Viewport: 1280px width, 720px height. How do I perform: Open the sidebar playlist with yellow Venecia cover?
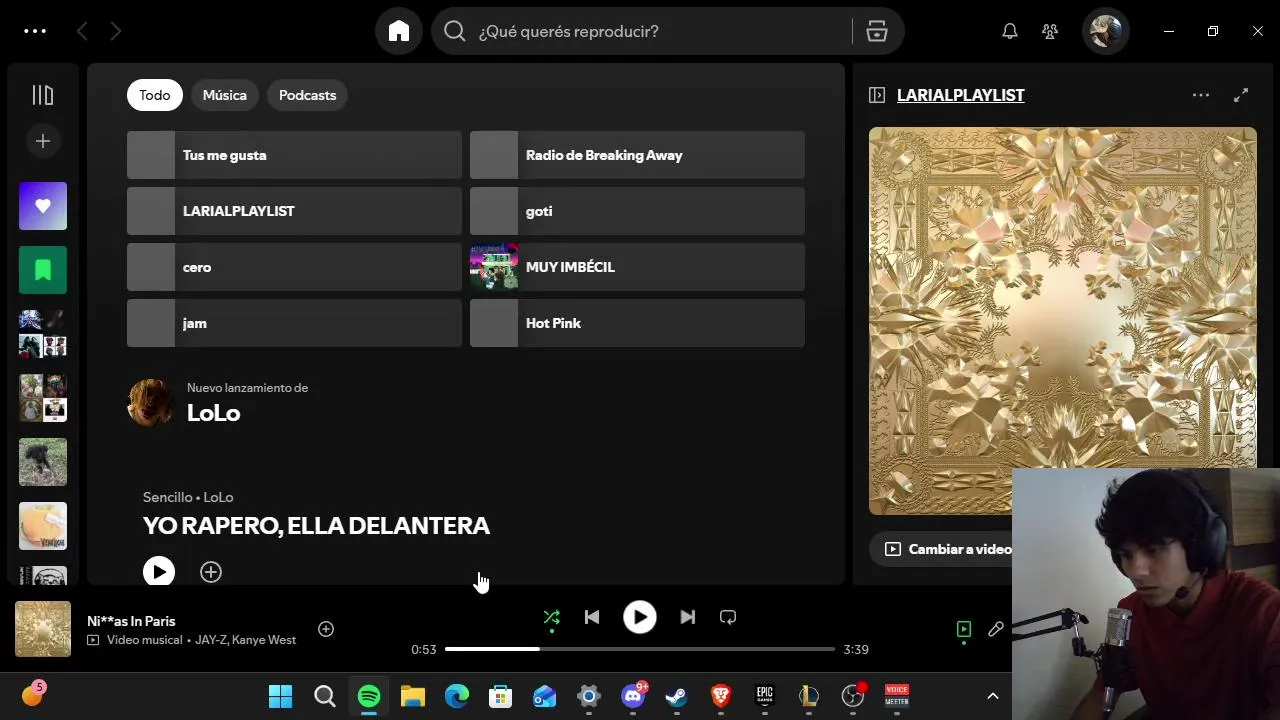[43, 526]
